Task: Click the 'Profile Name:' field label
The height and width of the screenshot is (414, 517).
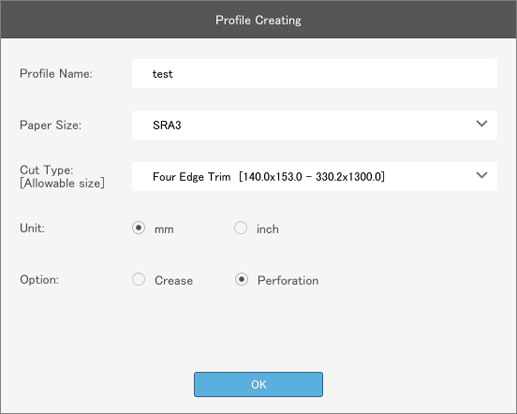Action: (x=56, y=73)
